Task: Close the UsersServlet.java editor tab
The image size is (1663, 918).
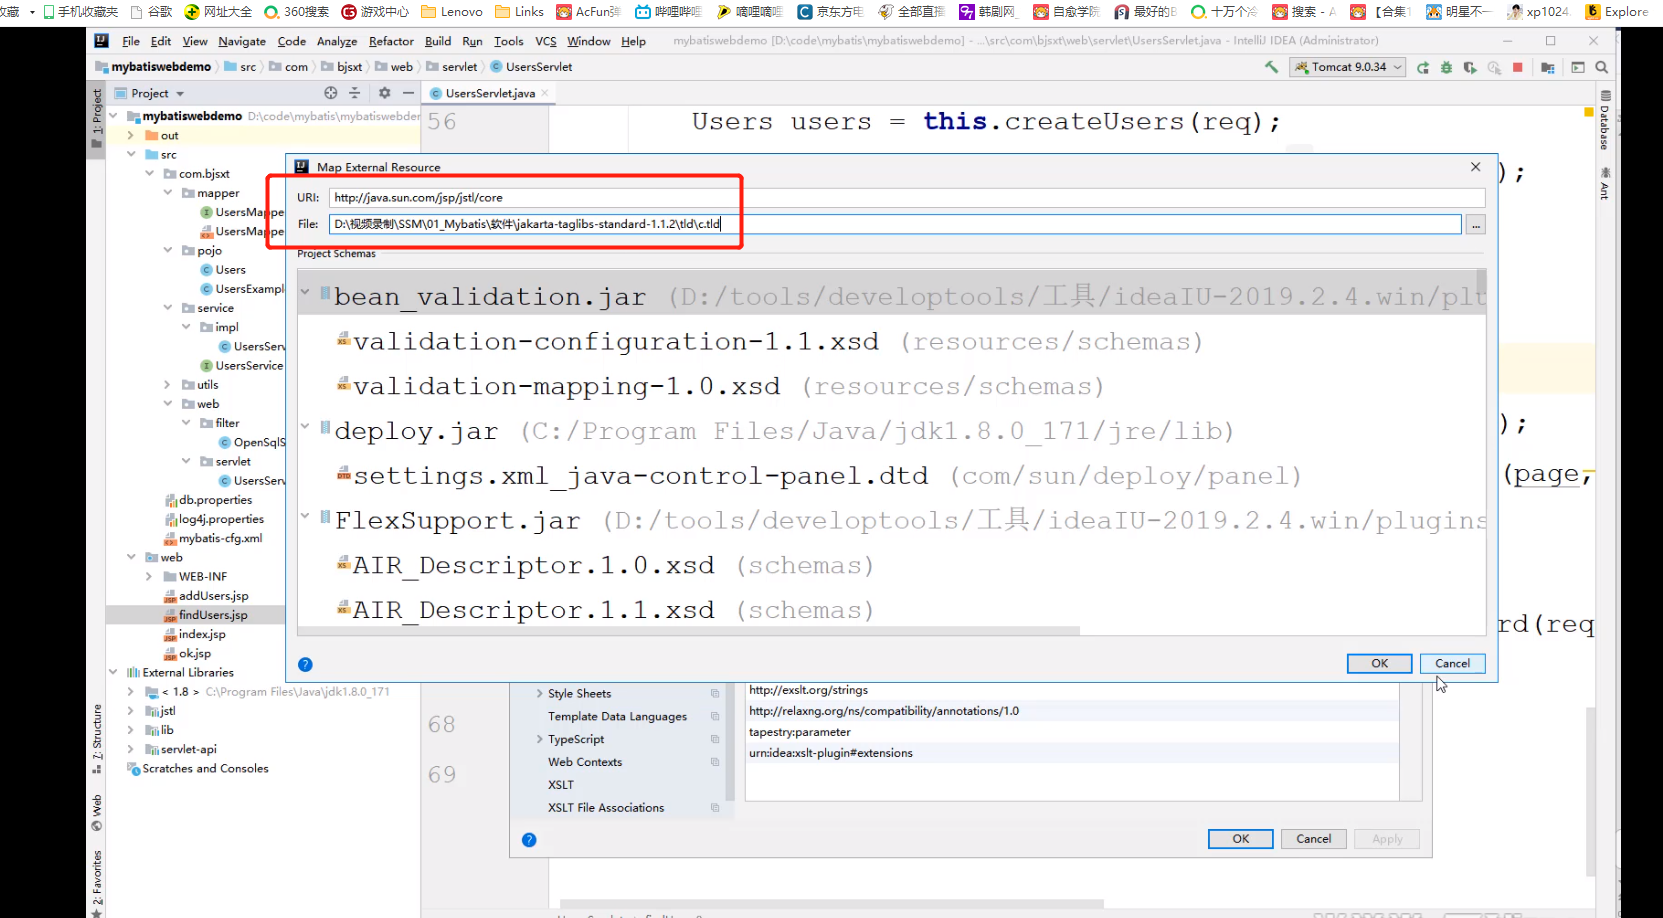Action: pos(545,93)
